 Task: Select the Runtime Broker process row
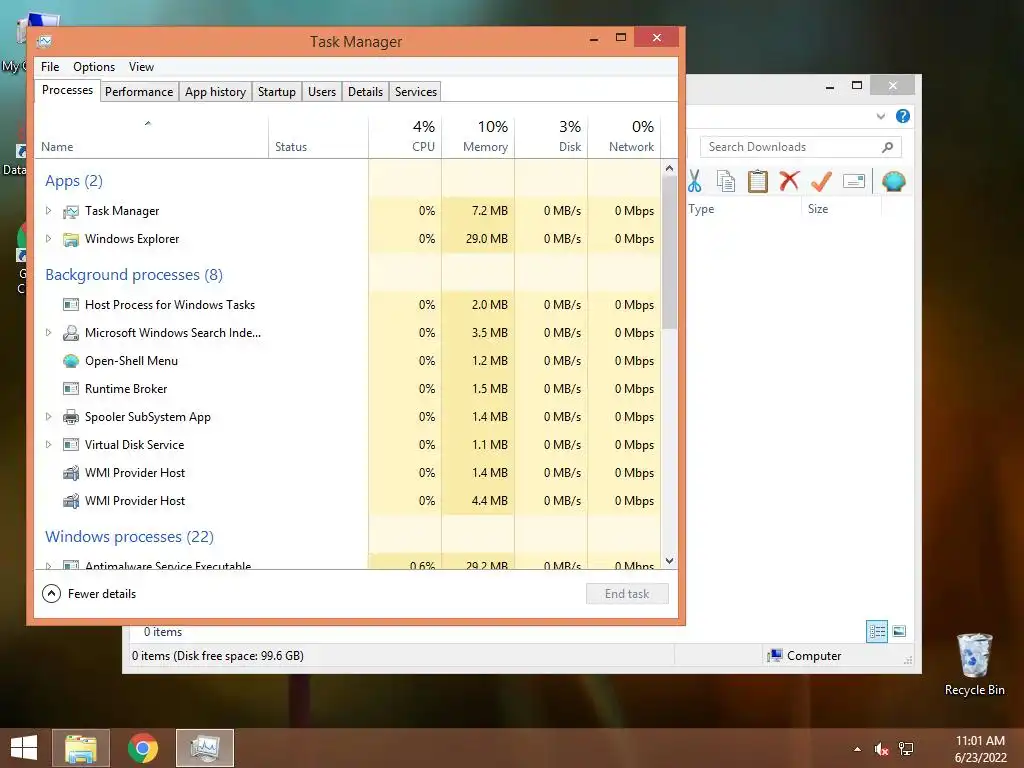[x=347, y=389]
